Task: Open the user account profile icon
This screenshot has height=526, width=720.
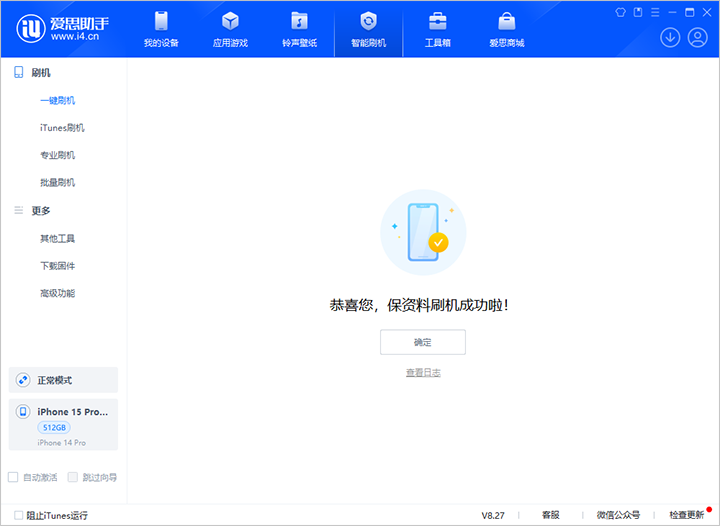Action: (698, 38)
